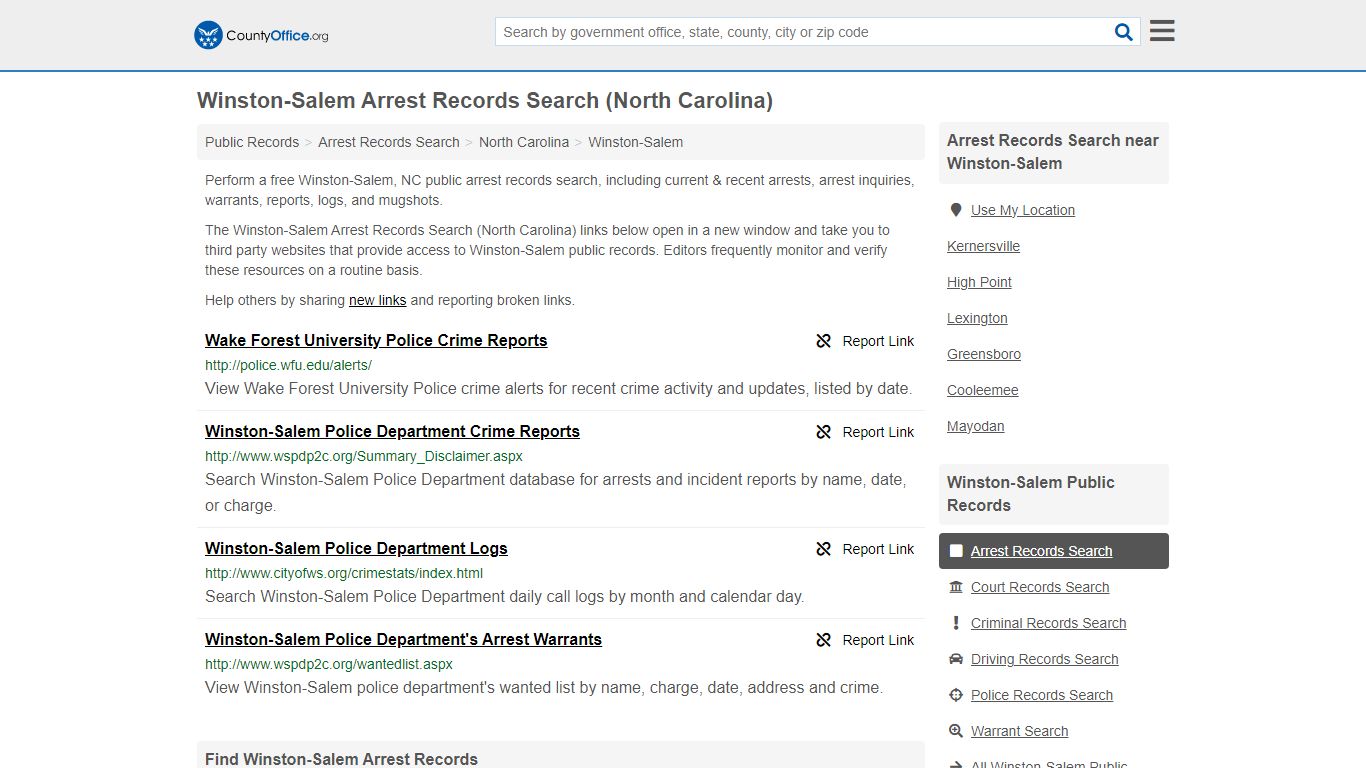Visit police.wfu.edu/alerts URL
Viewport: 1366px width, 768px height.
(288, 365)
